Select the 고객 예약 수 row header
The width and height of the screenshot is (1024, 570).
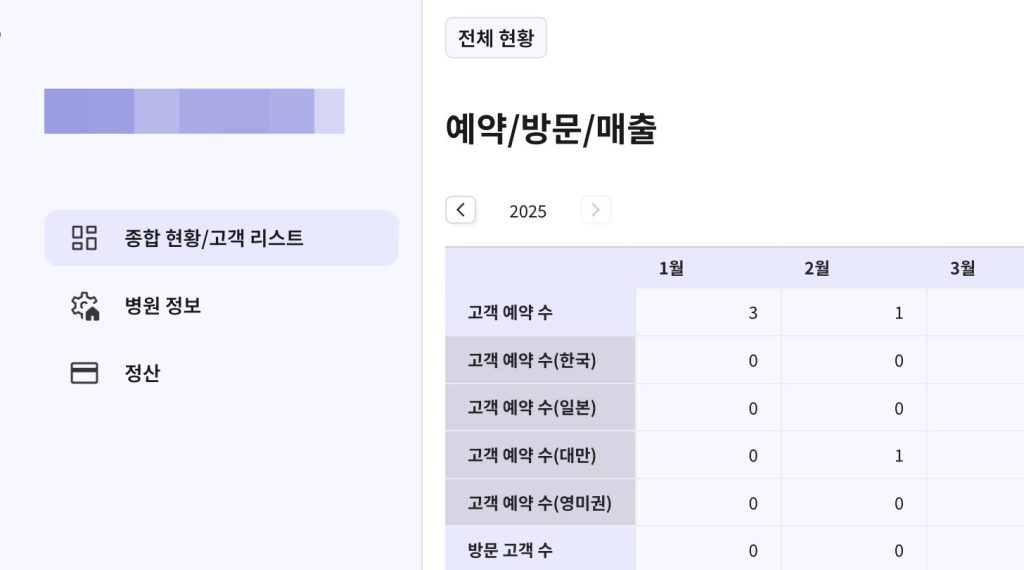pyautogui.click(x=510, y=313)
